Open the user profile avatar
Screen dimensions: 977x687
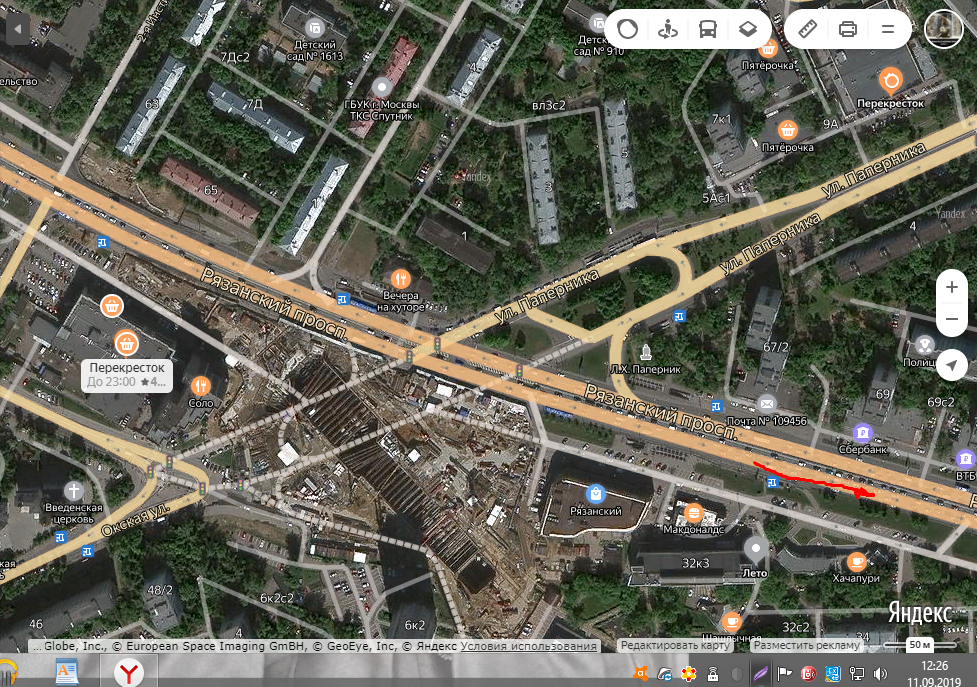coord(943,29)
